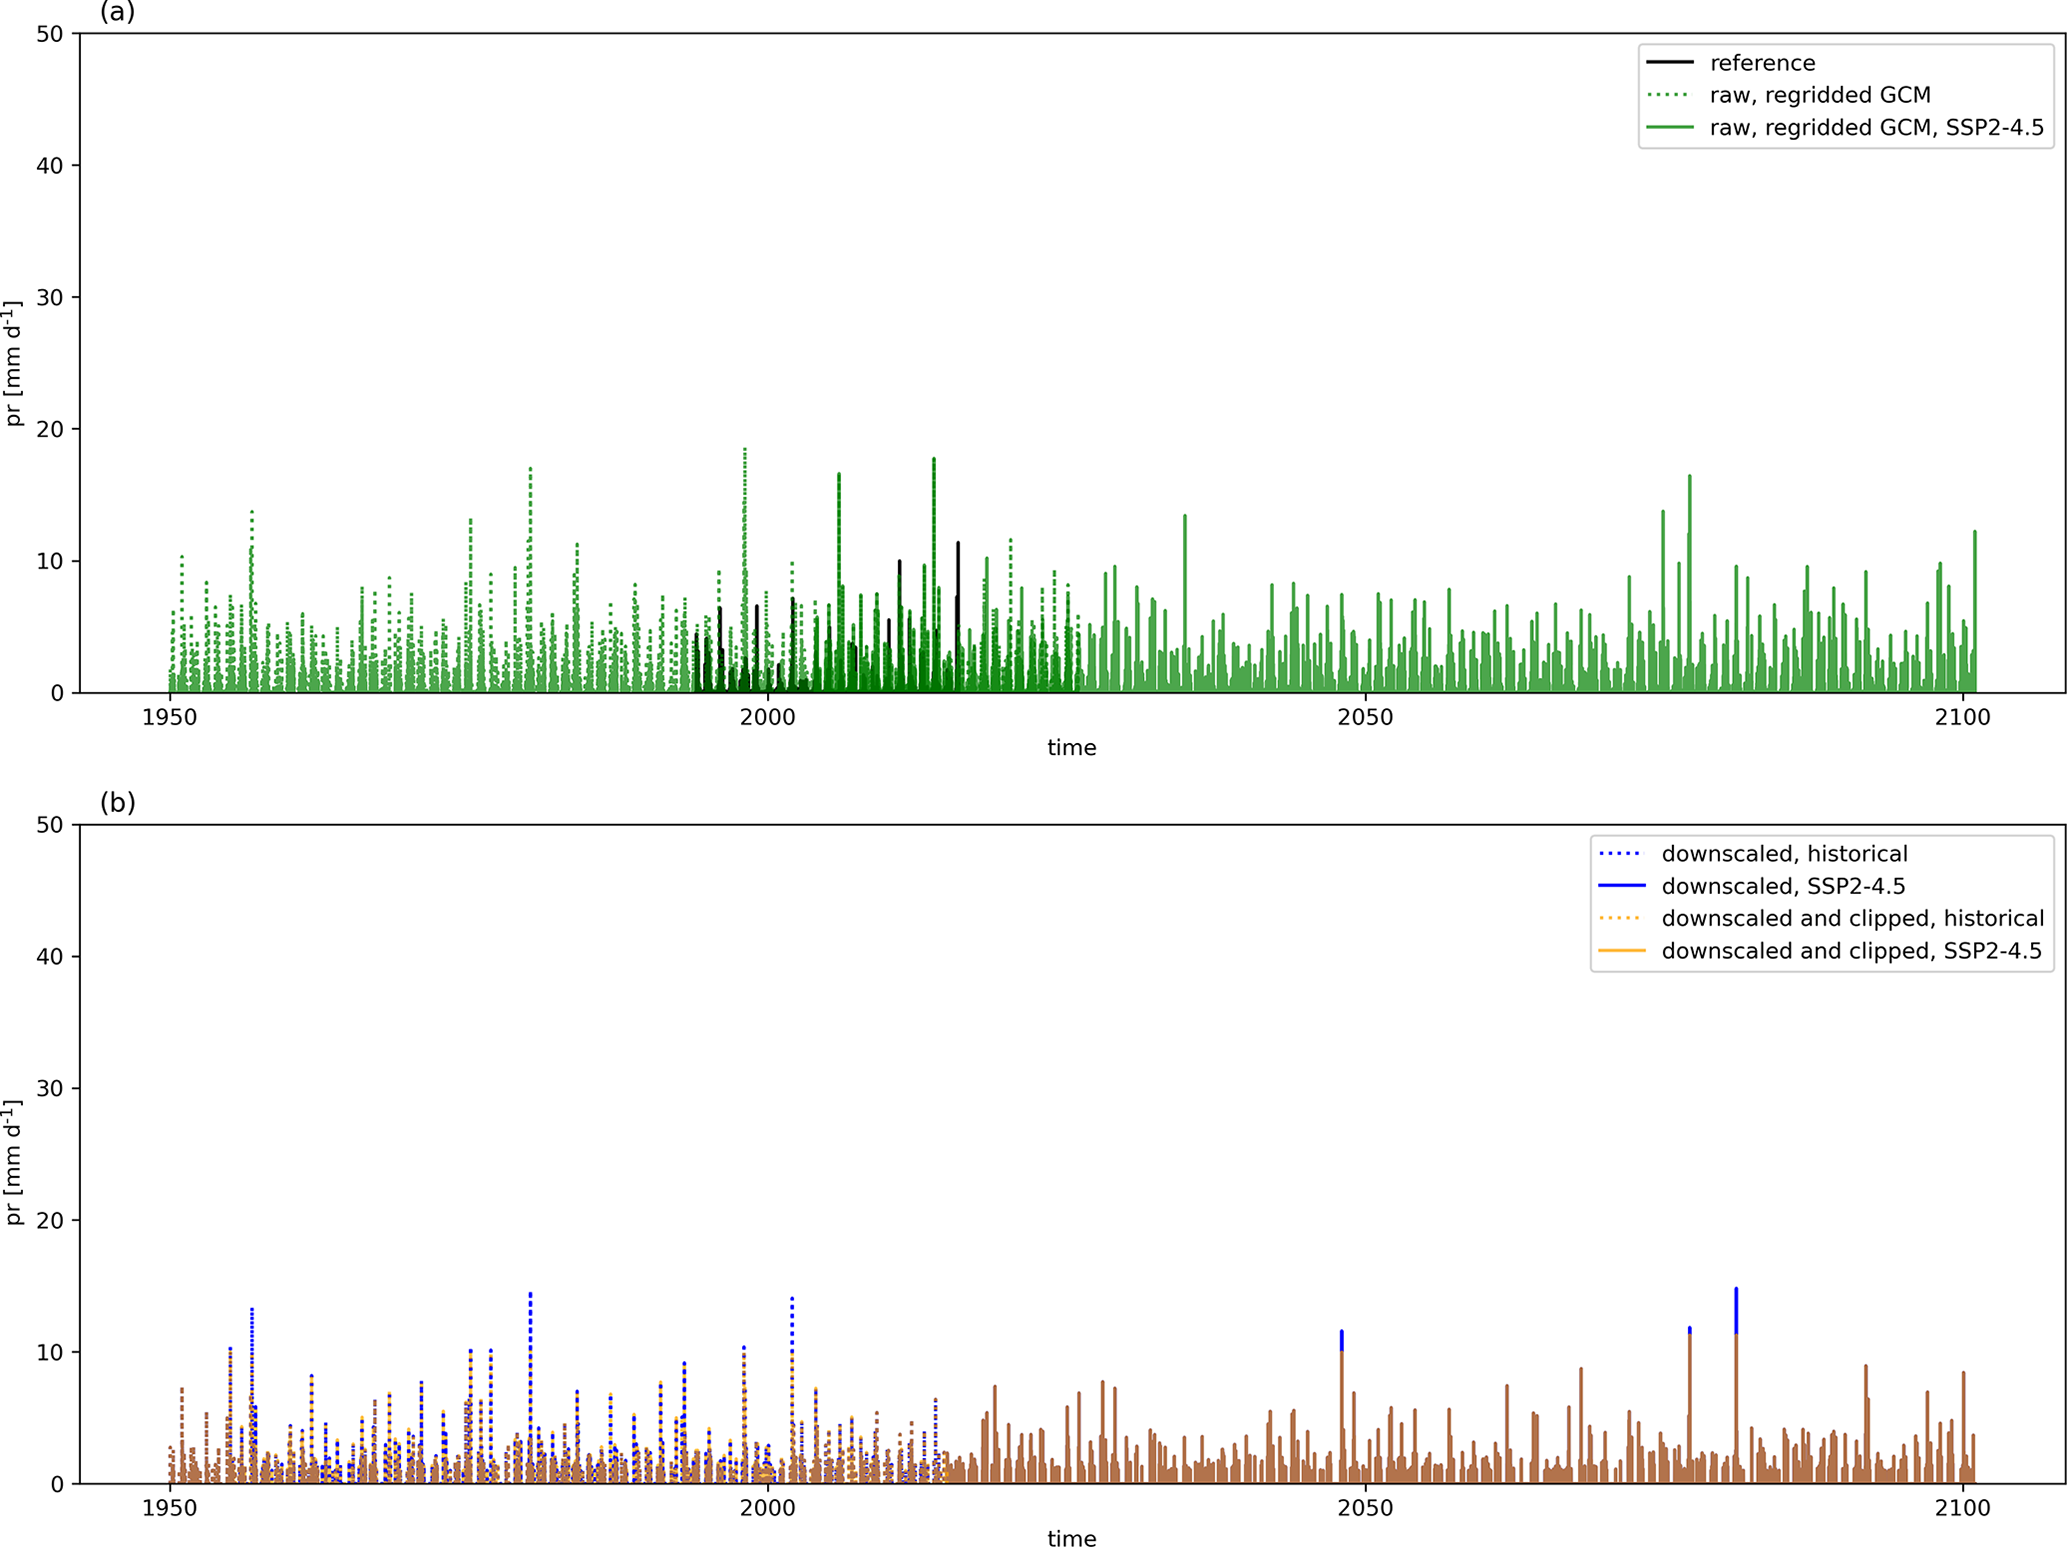Click the 'time' axis label under panel (a)

[x=1071, y=748]
